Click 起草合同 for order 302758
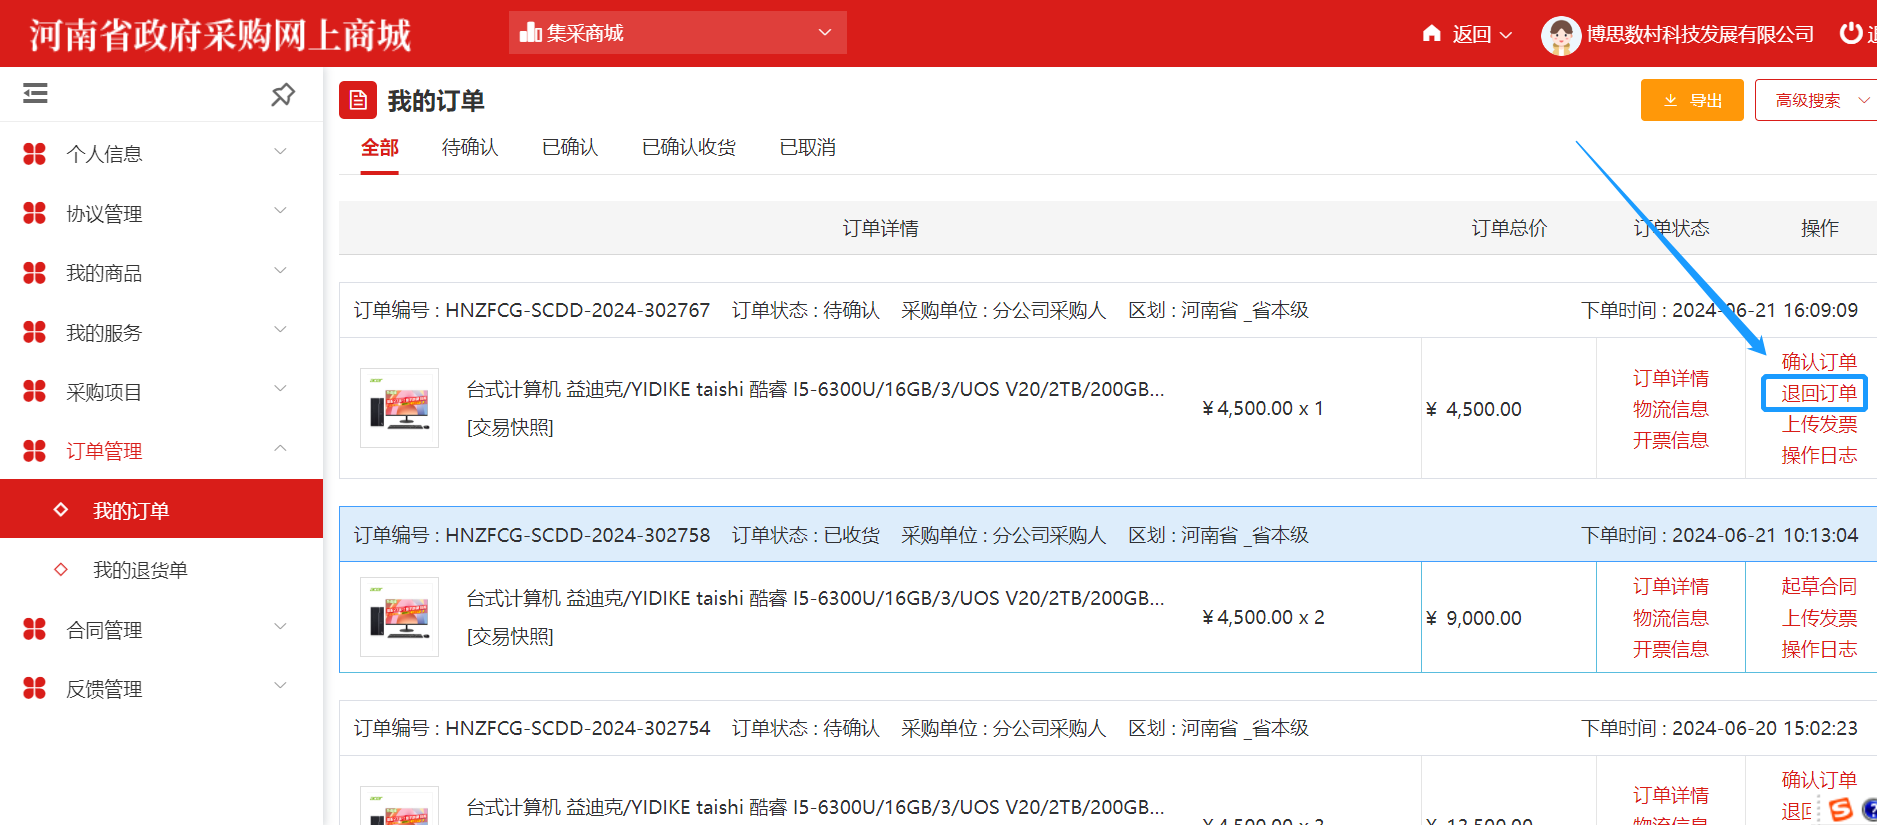 point(1819,586)
